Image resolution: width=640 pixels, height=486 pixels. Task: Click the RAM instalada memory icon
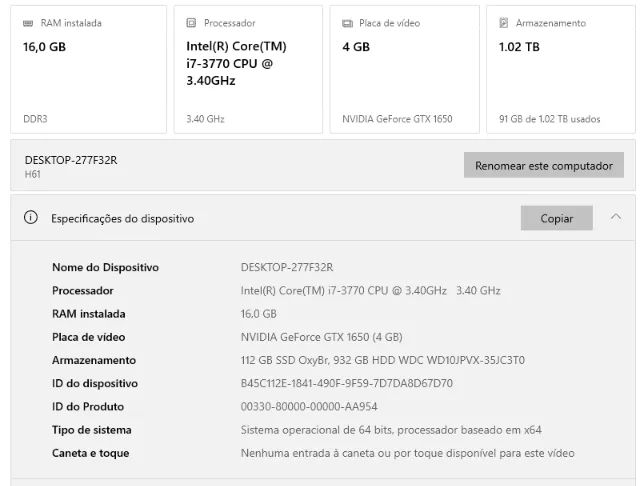click(x=29, y=23)
